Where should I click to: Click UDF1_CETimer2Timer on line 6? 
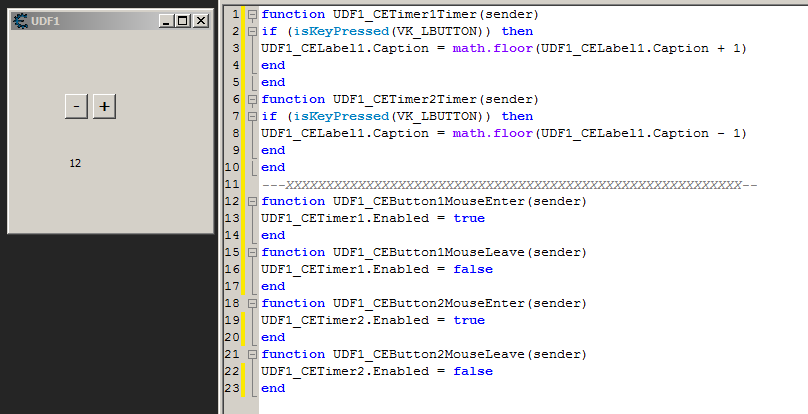pos(405,100)
